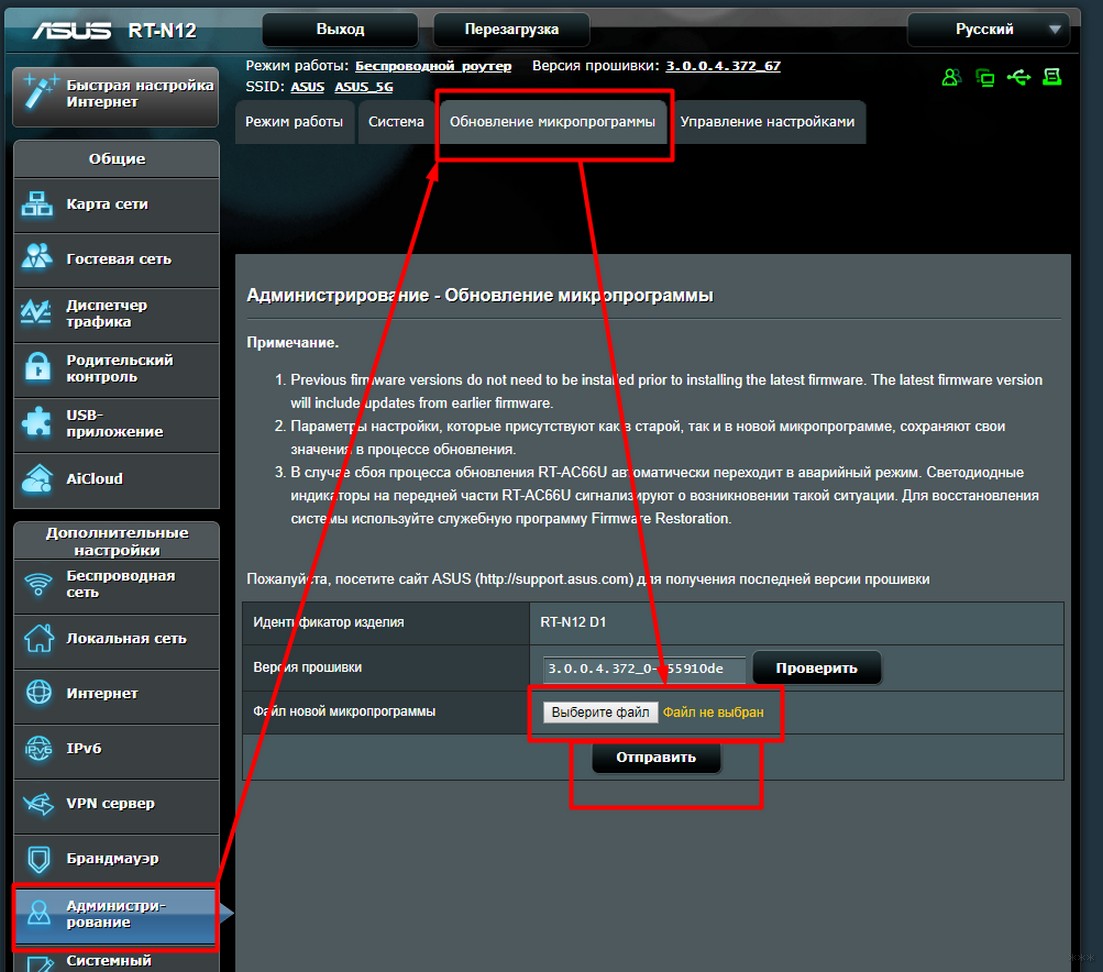The height and width of the screenshot is (972, 1103).
Task: Open Wireless (Беспроводная сеть) Wi-Fi icon
Action: tap(38, 584)
